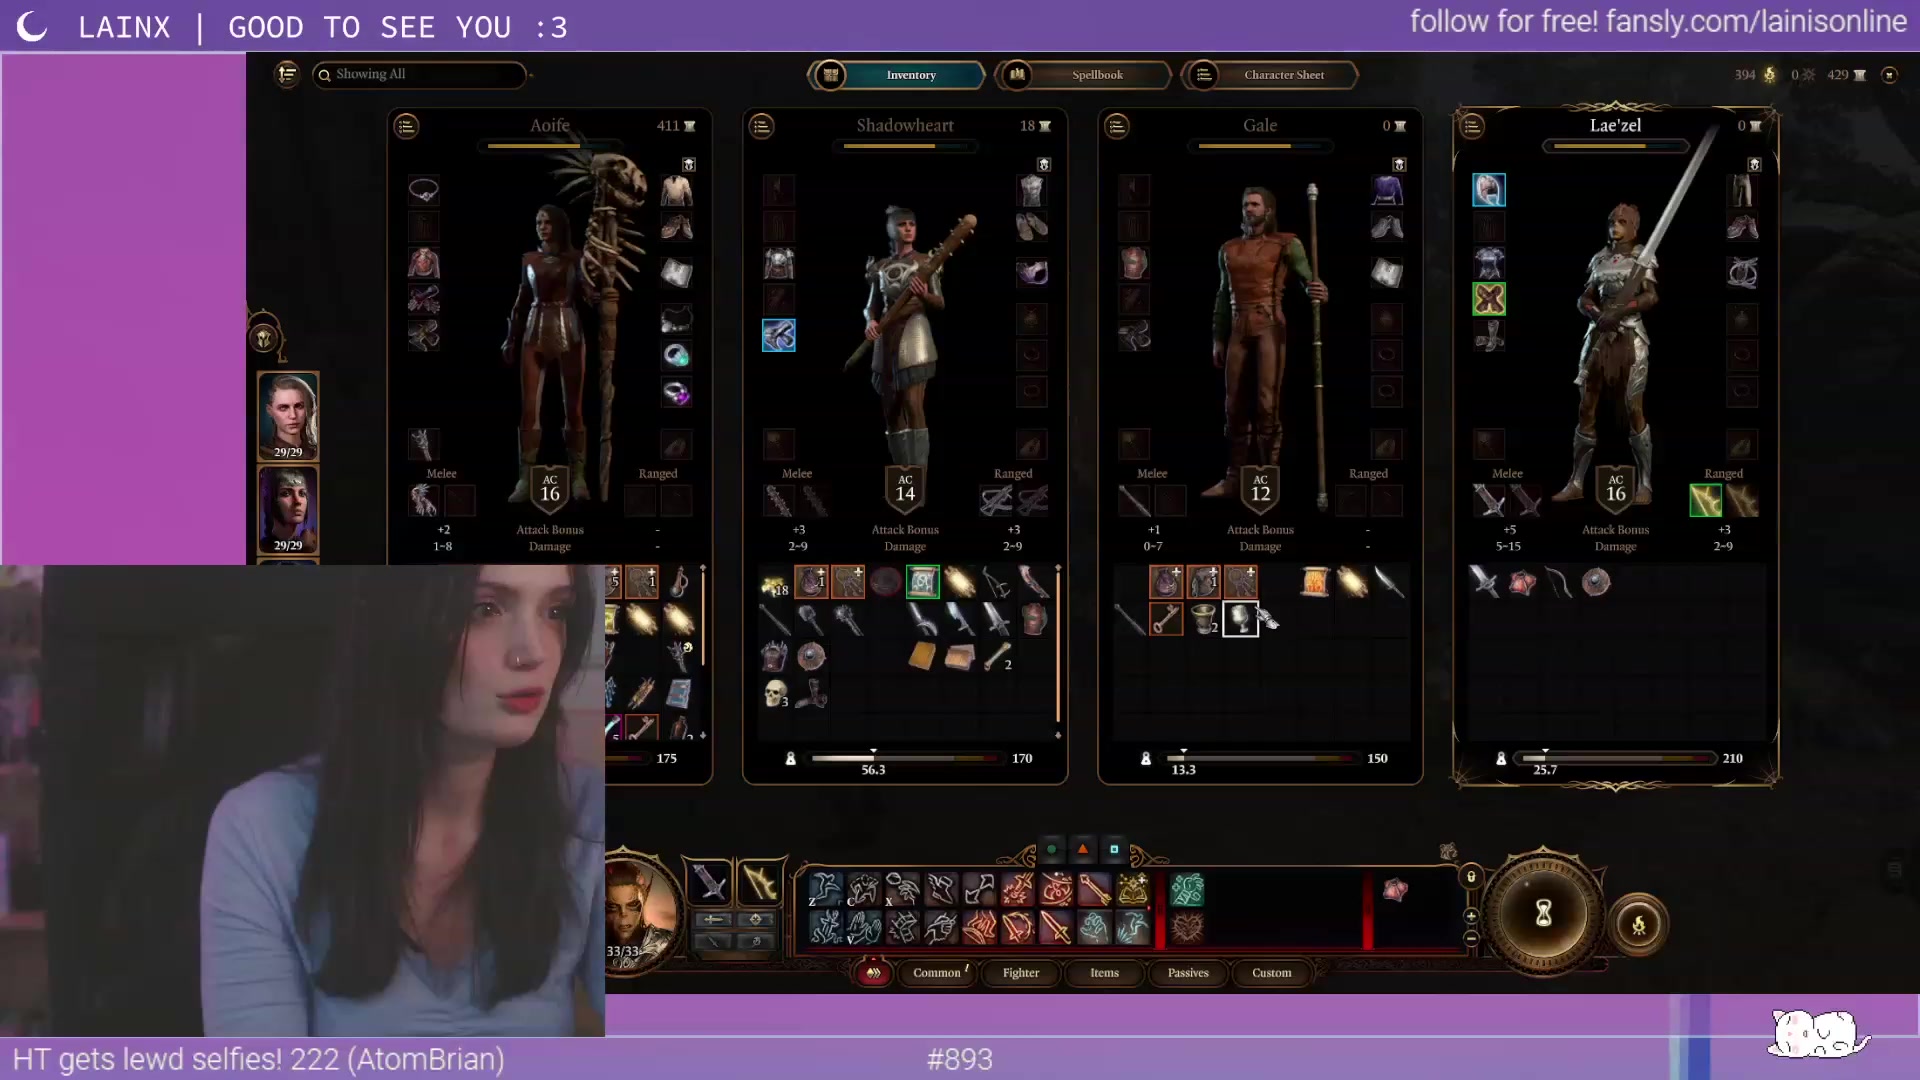Click the sword in Lae'zel's inventory
The image size is (1920, 1080).
[1484, 582]
